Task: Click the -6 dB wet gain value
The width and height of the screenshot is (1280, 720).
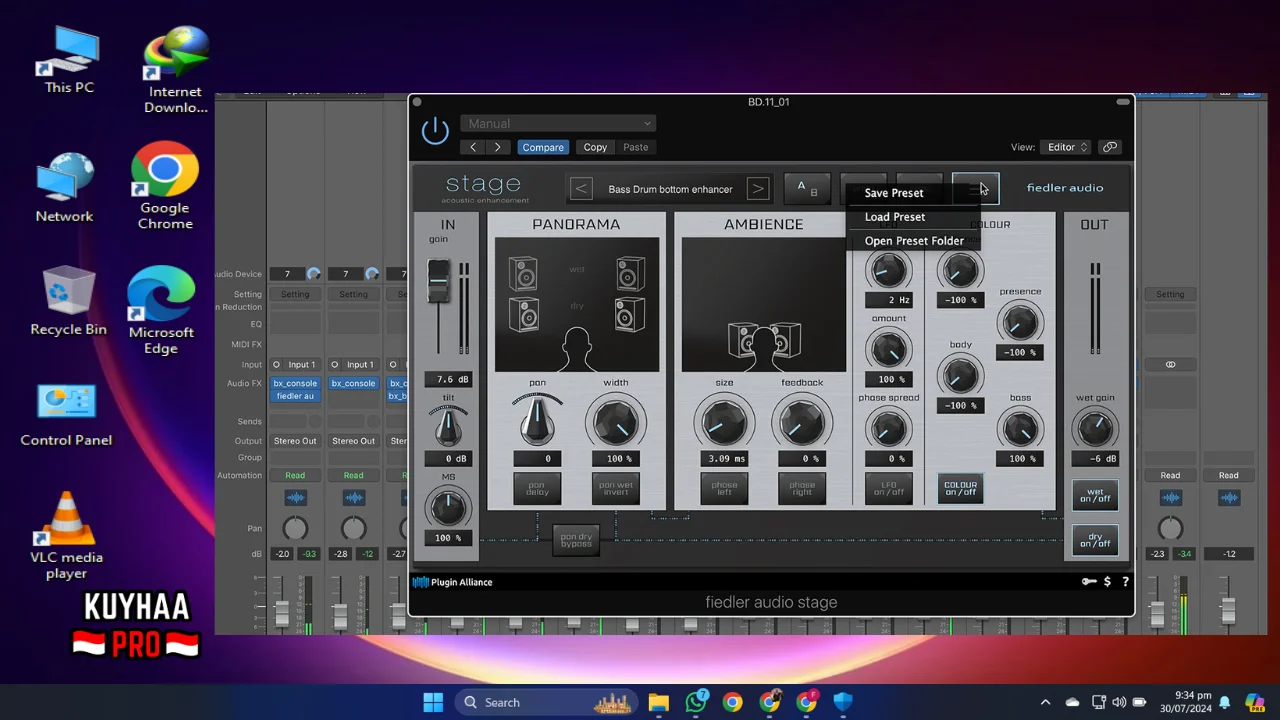Action: (x=1095, y=459)
